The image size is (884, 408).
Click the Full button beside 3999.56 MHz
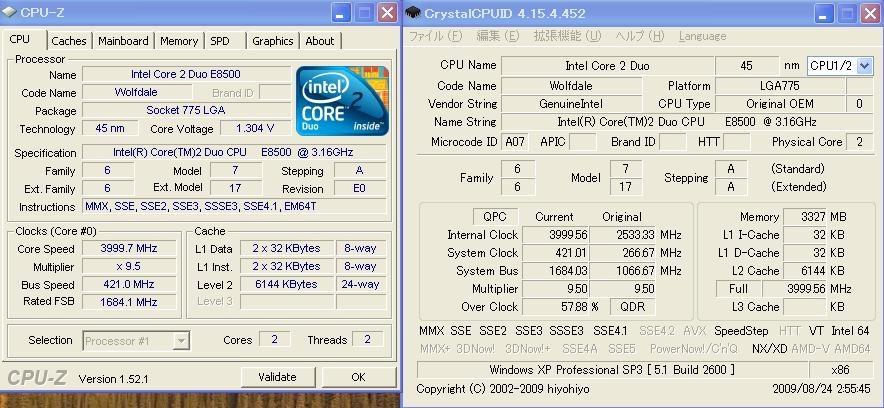point(738,289)
